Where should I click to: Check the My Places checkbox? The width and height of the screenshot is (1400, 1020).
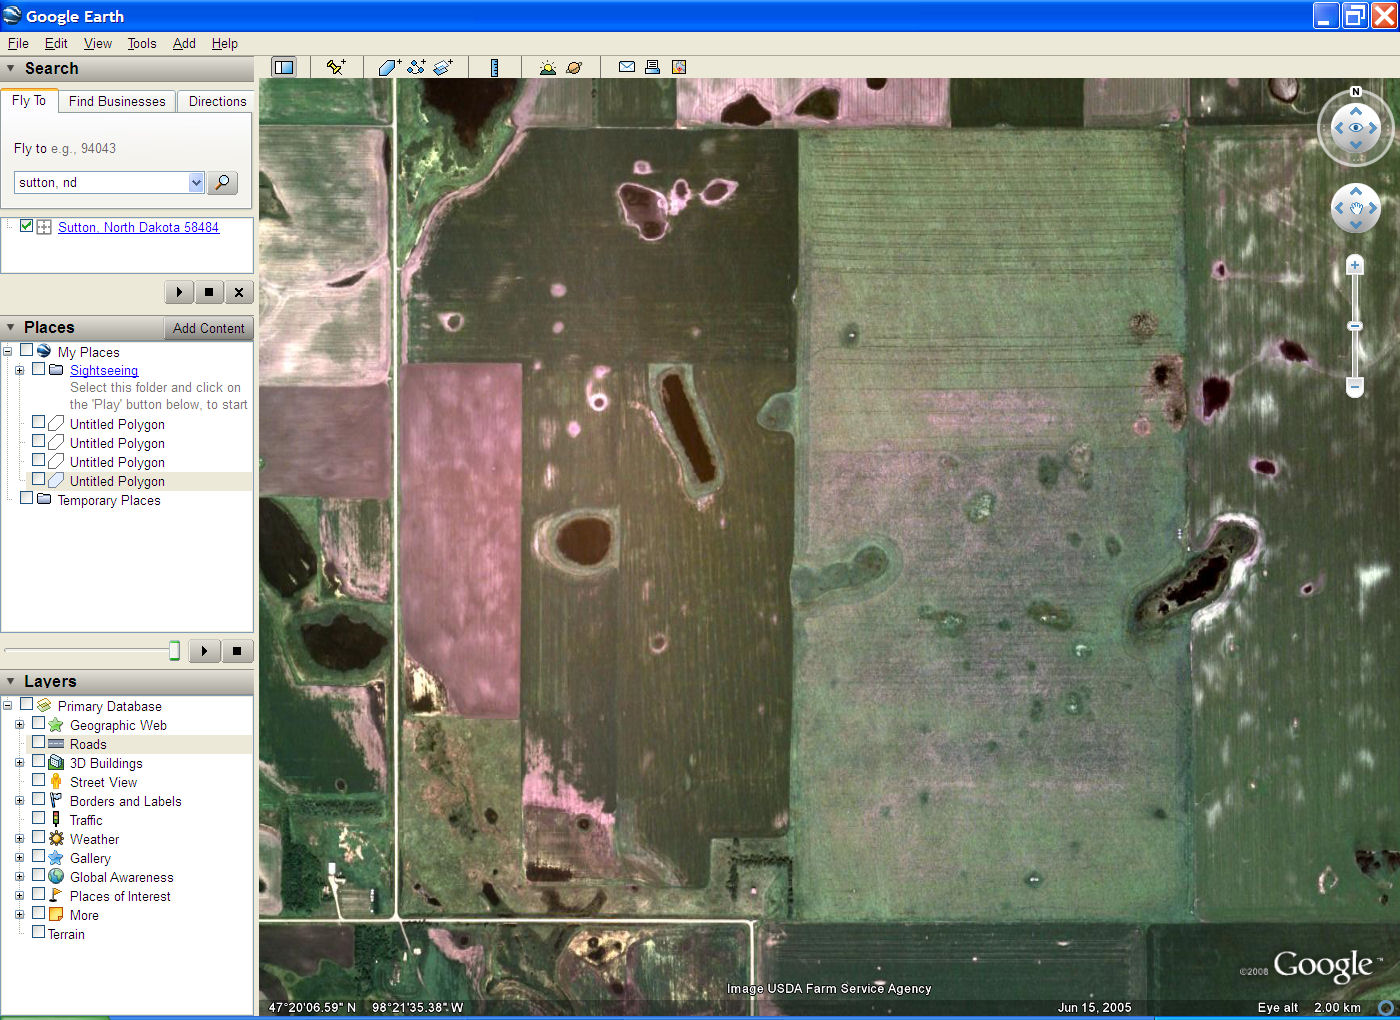[27, 351]
